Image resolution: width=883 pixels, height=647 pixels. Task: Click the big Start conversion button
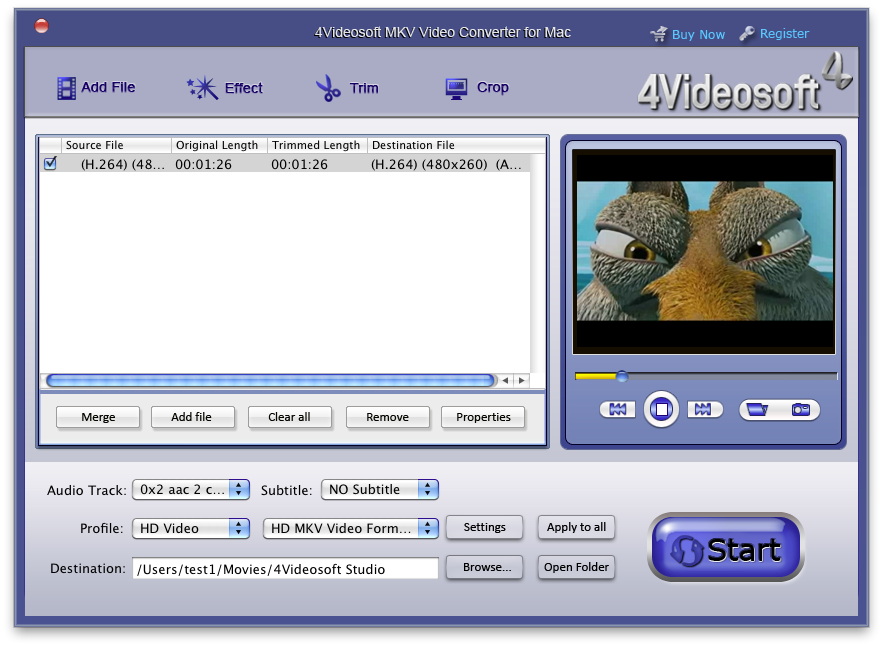(726, 547)
